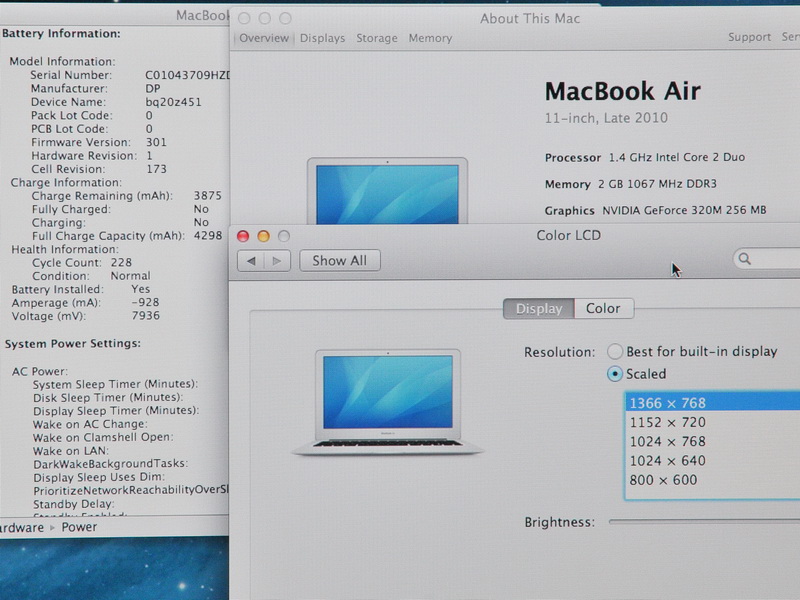Click the Processor 1.4 GHz Intel Core 2 Duo line
Screen dimensions: 800x600
(645, 157)
